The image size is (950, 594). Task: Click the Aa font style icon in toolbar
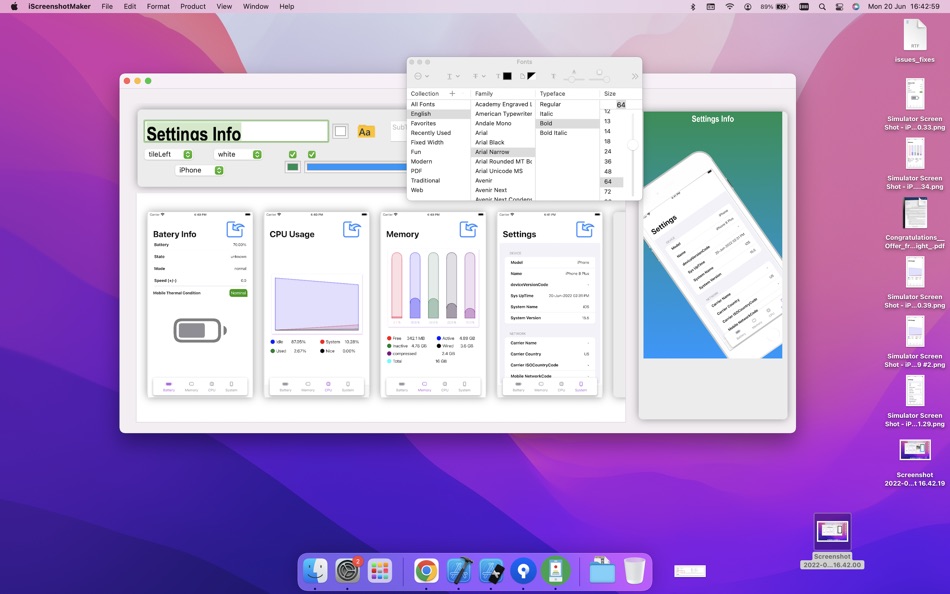tap(364, 130)
